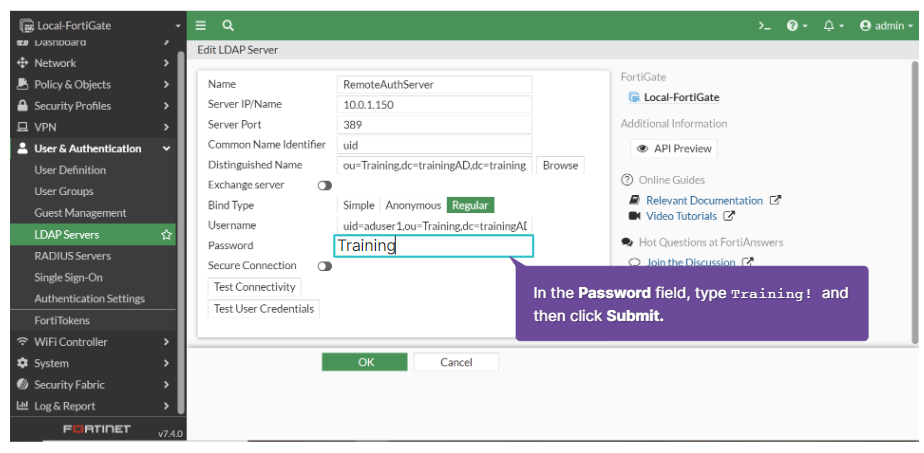Viewport: 924px width, 453px height.
Task: Open LDAP Servers menu item
Action: point(93,234)
